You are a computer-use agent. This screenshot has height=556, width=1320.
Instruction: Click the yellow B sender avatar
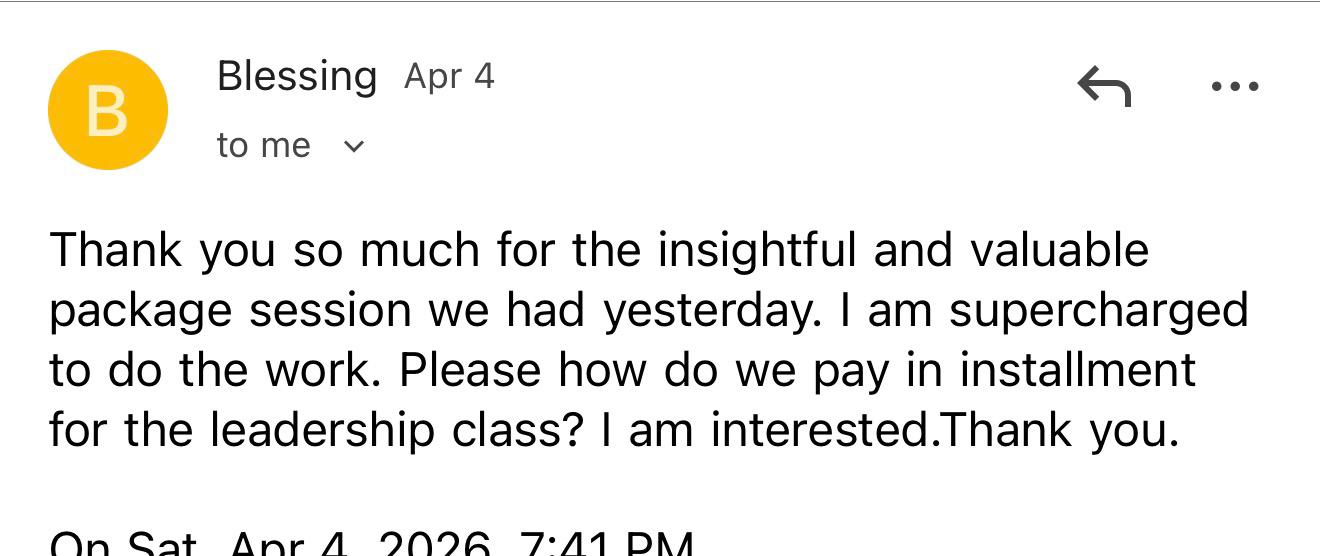click(x=107, y=110)
